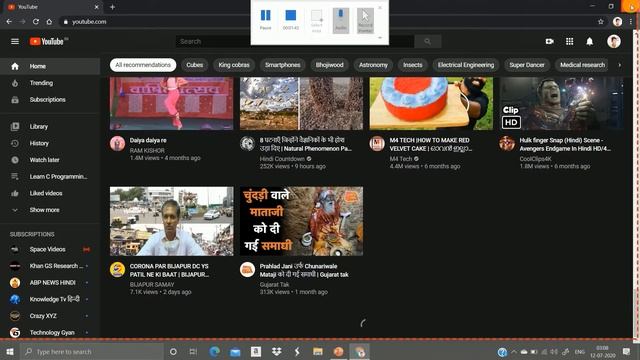This screenshot has height=360, width=640.
Task: Open CORONA PAR BIJAPUR video thumbnail
Action: point(171,221)
